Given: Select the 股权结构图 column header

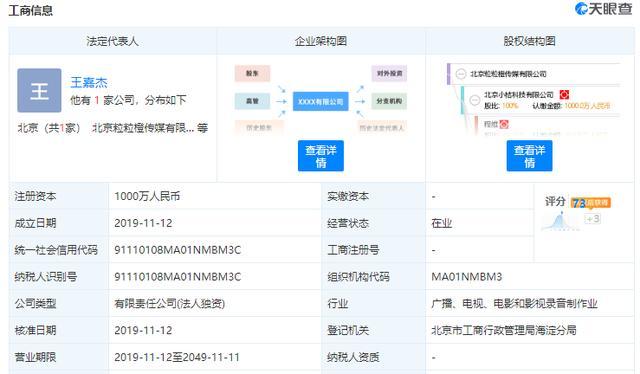Looking at the screenshot, I should (x=530, y=41).
